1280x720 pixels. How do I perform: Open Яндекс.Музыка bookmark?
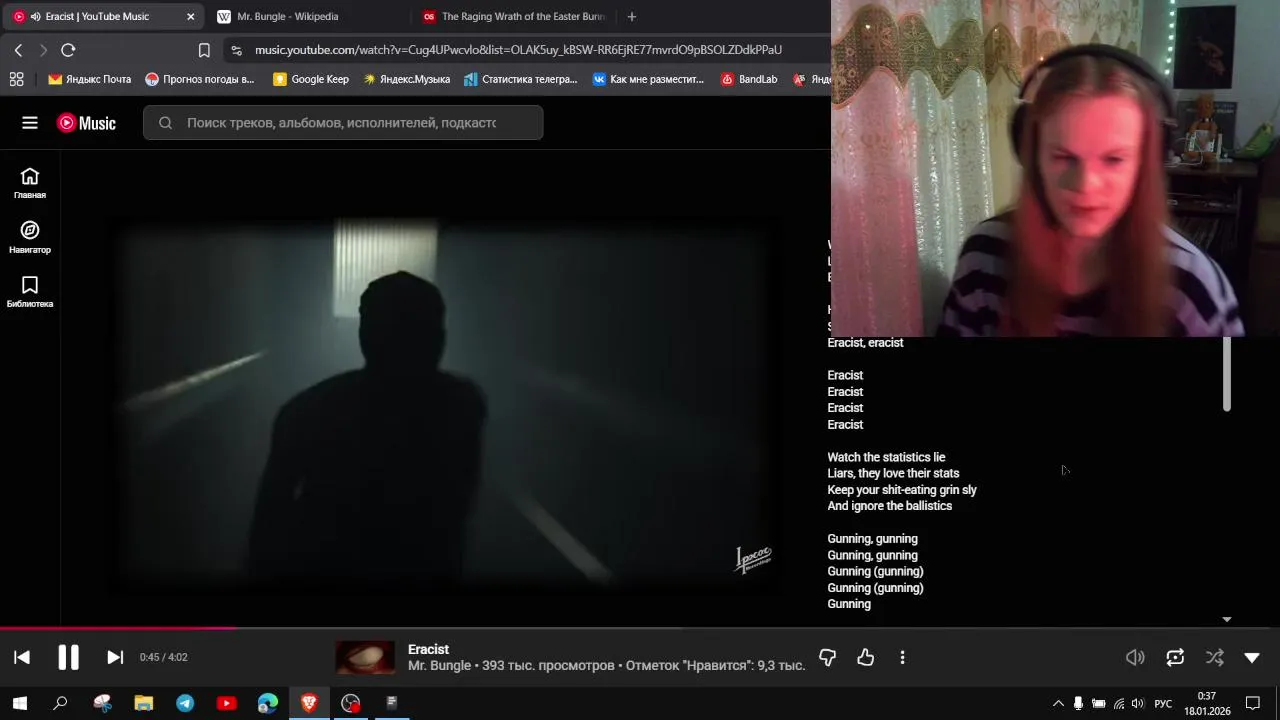(406, 79)
